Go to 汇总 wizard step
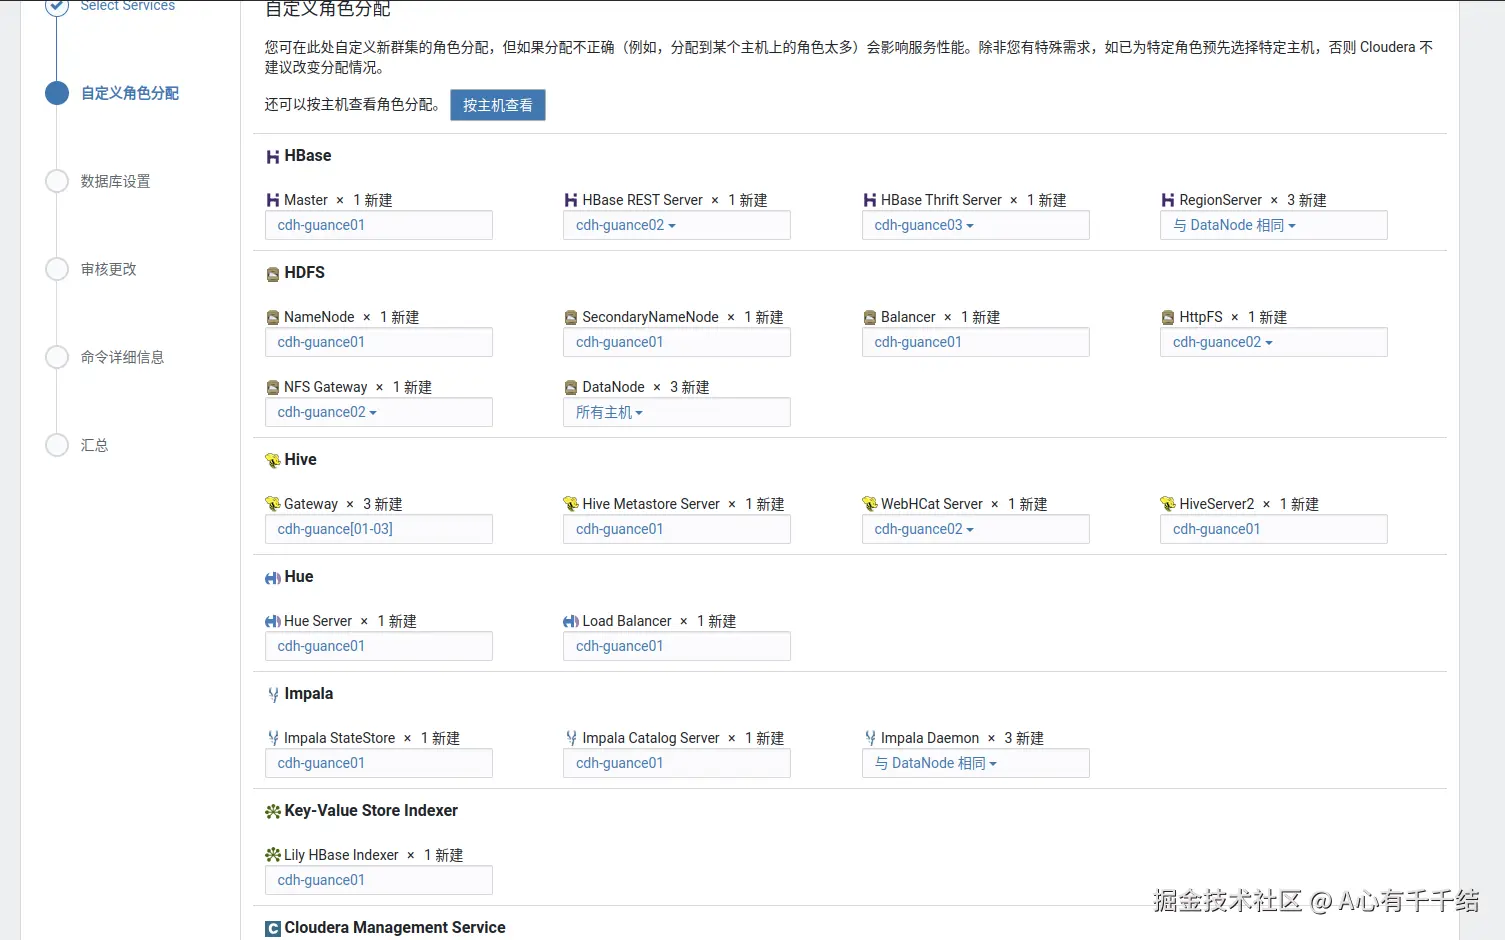 [95, 445]
